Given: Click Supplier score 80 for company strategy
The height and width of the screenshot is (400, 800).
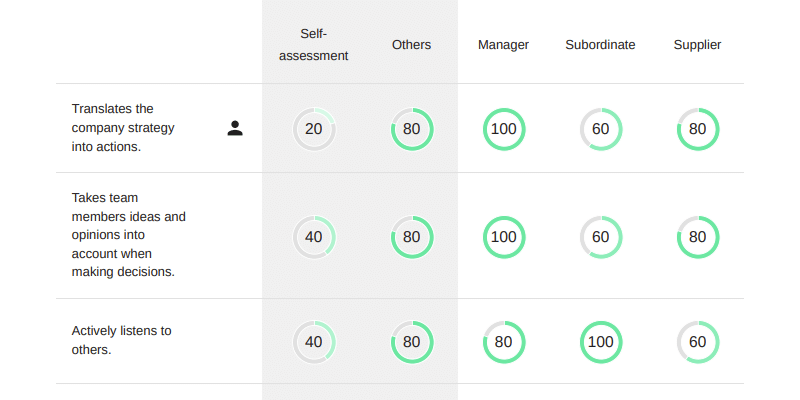Looking at the screenshot, I should point(698,129).
